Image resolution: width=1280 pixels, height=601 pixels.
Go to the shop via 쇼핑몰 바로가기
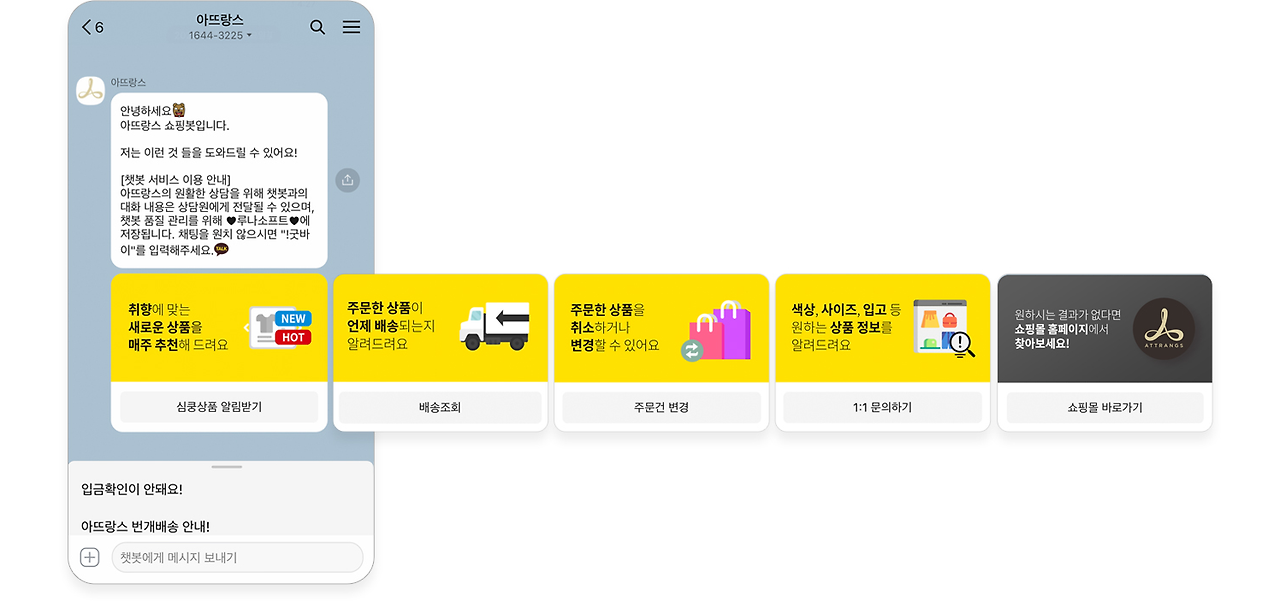coord(1103,407)
